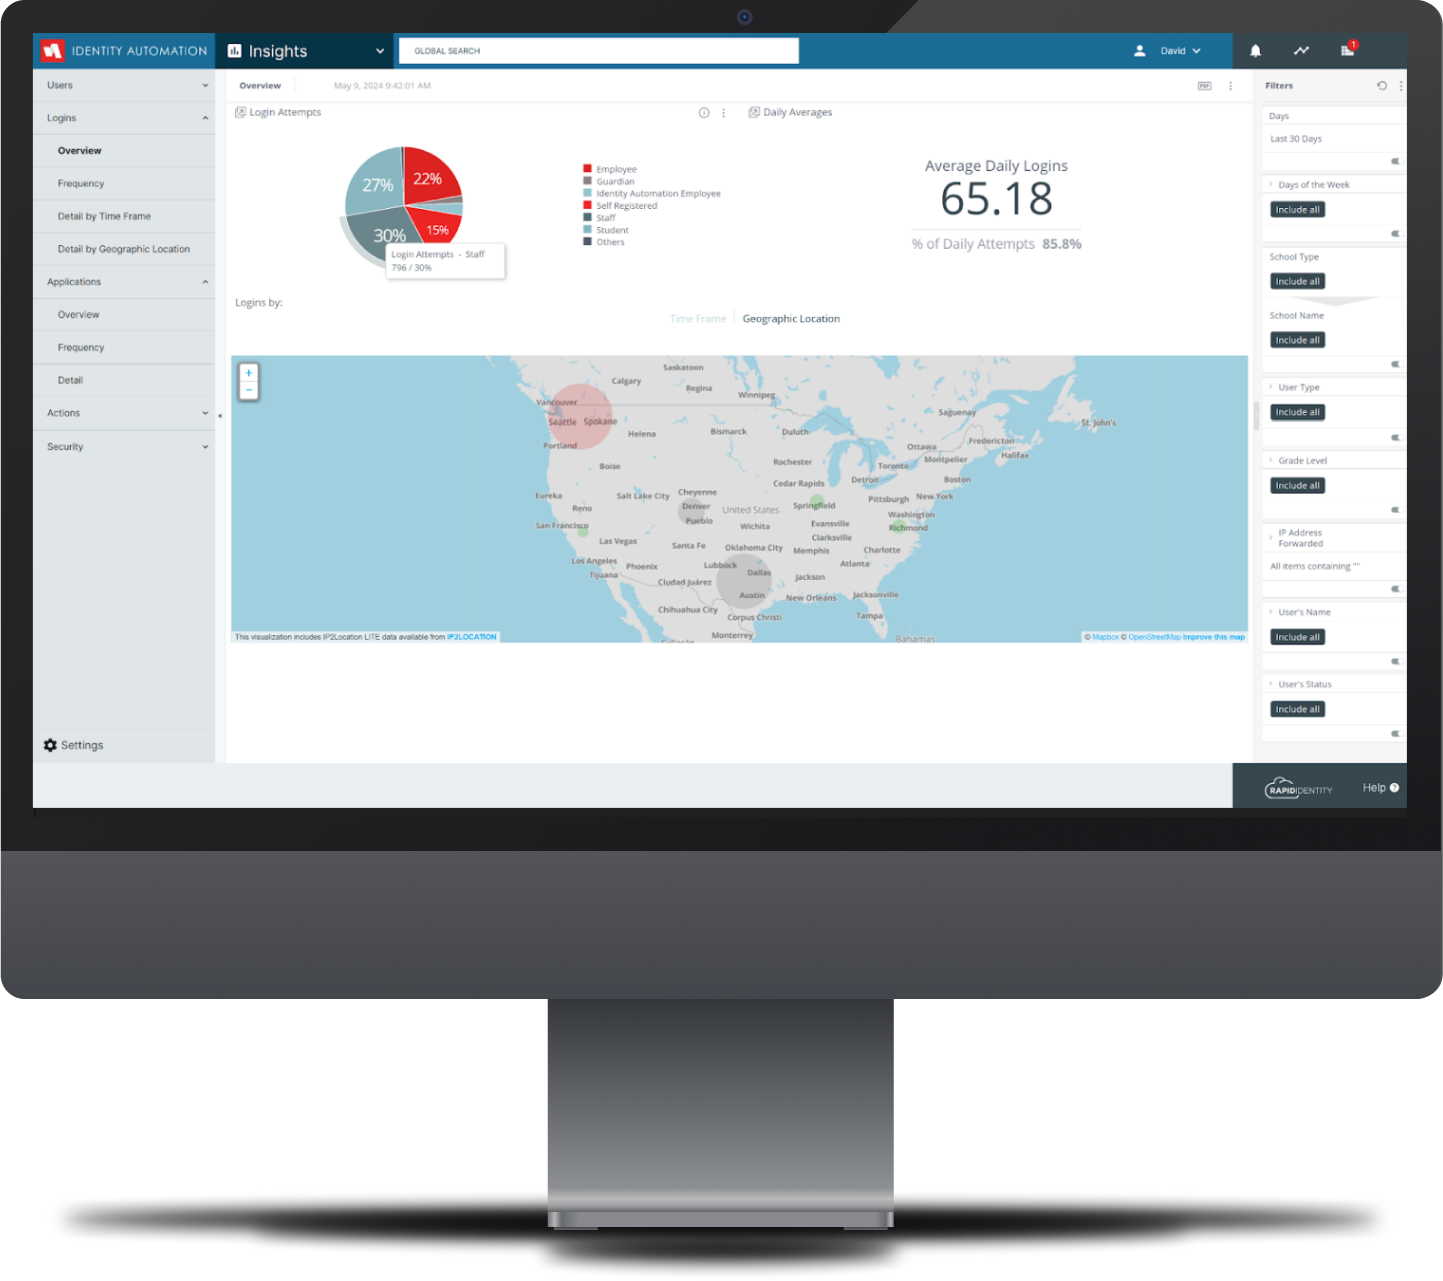Toggle the Grade Level filter switch

(x=1395, y=510)
